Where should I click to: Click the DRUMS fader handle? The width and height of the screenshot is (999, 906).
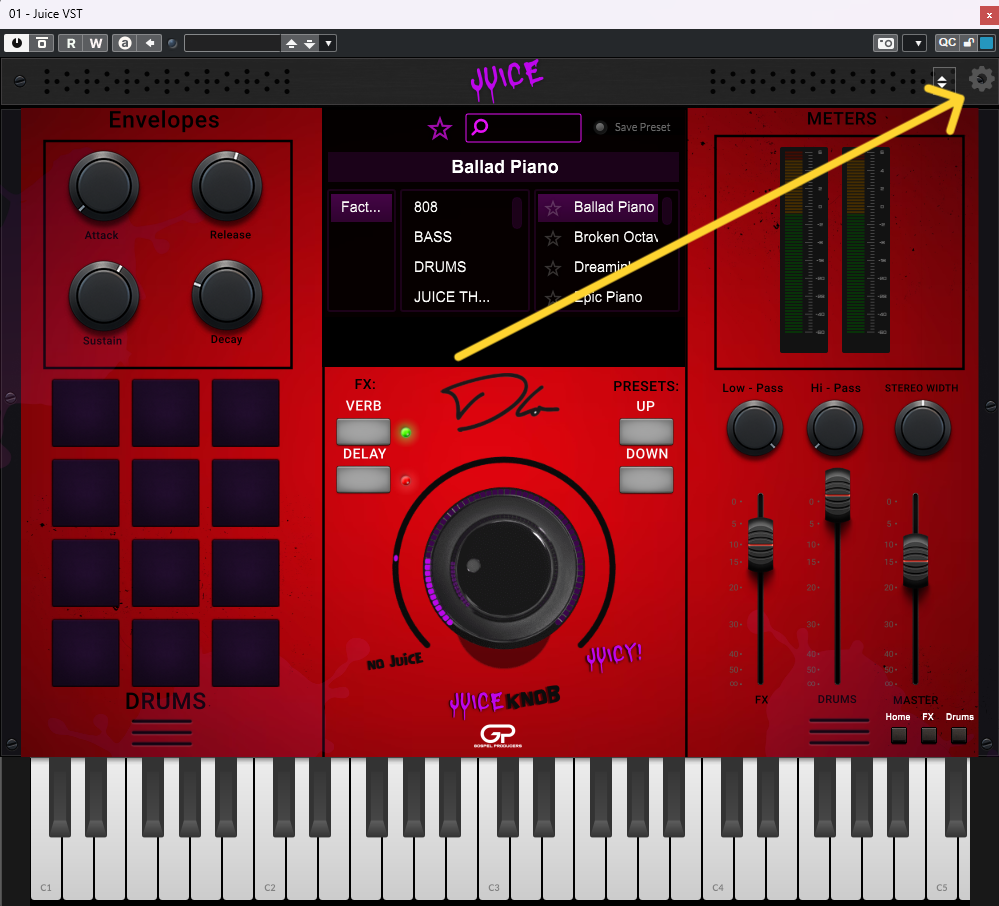[837, 495]
